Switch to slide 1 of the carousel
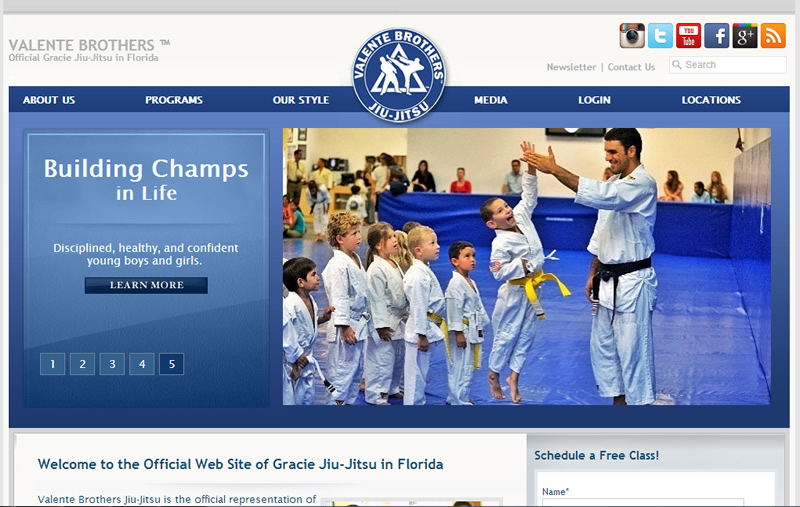 (53, 364)
